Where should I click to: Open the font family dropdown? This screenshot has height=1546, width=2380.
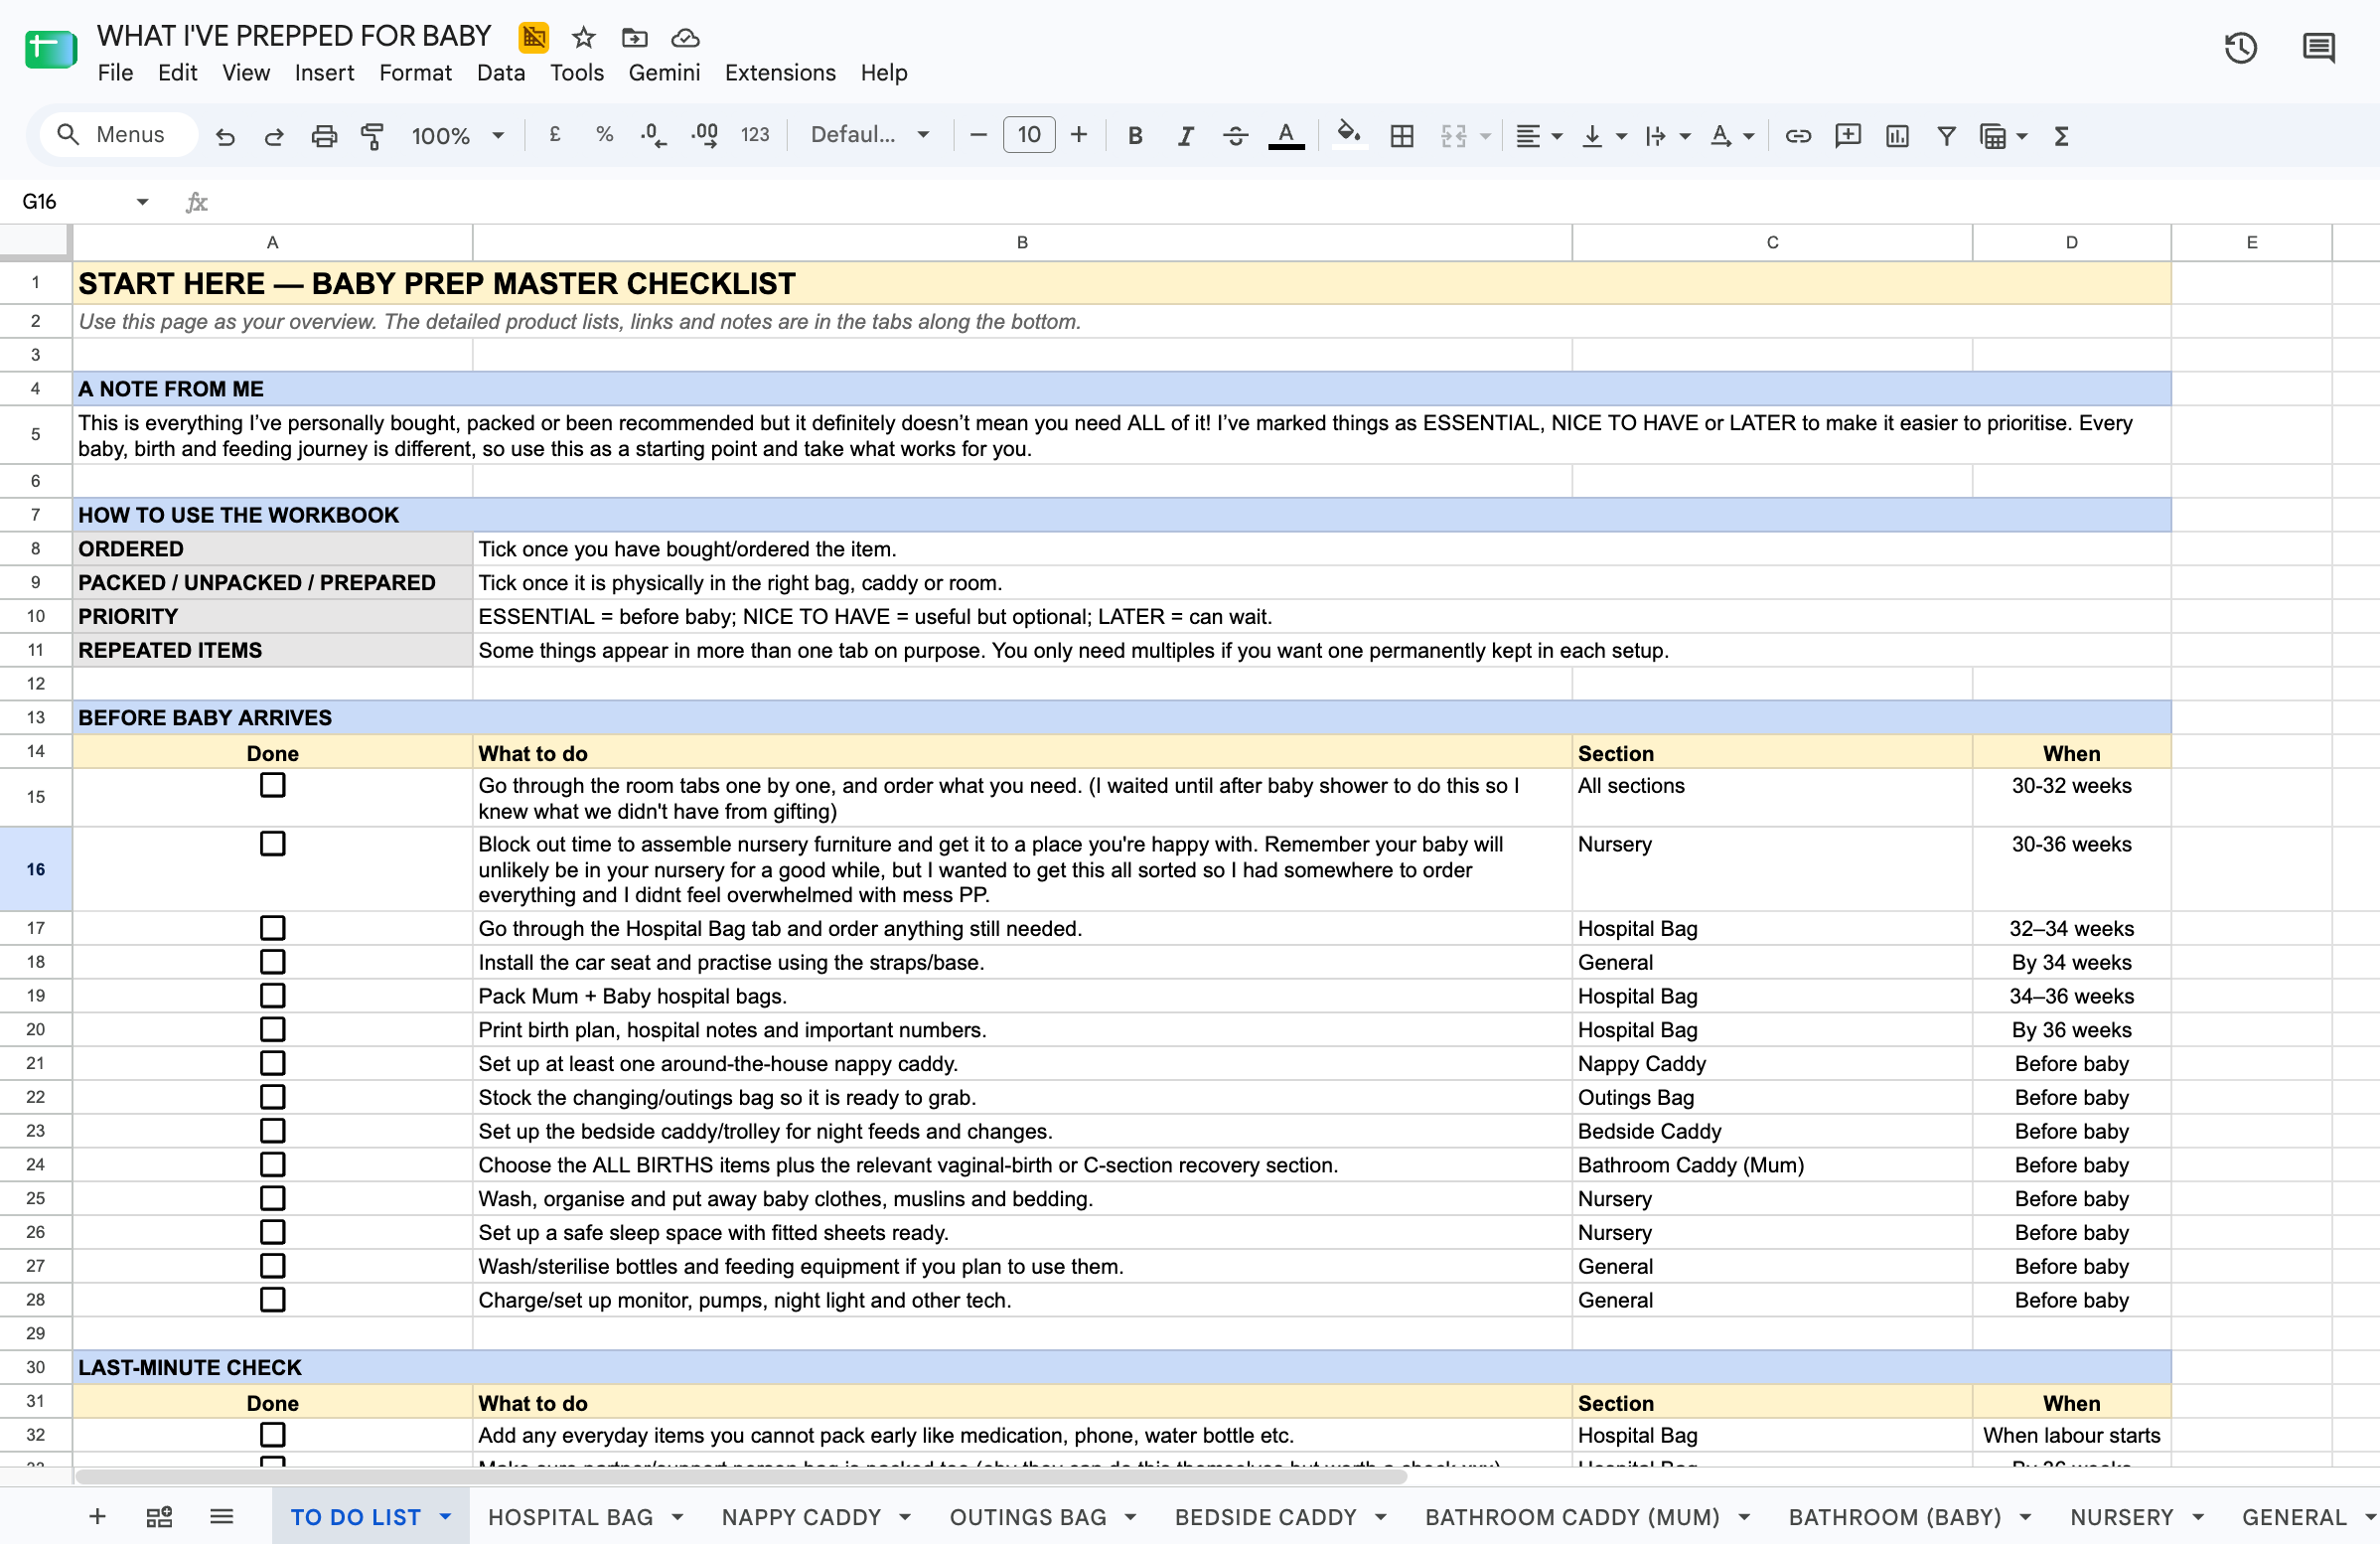tap(869, 135)
